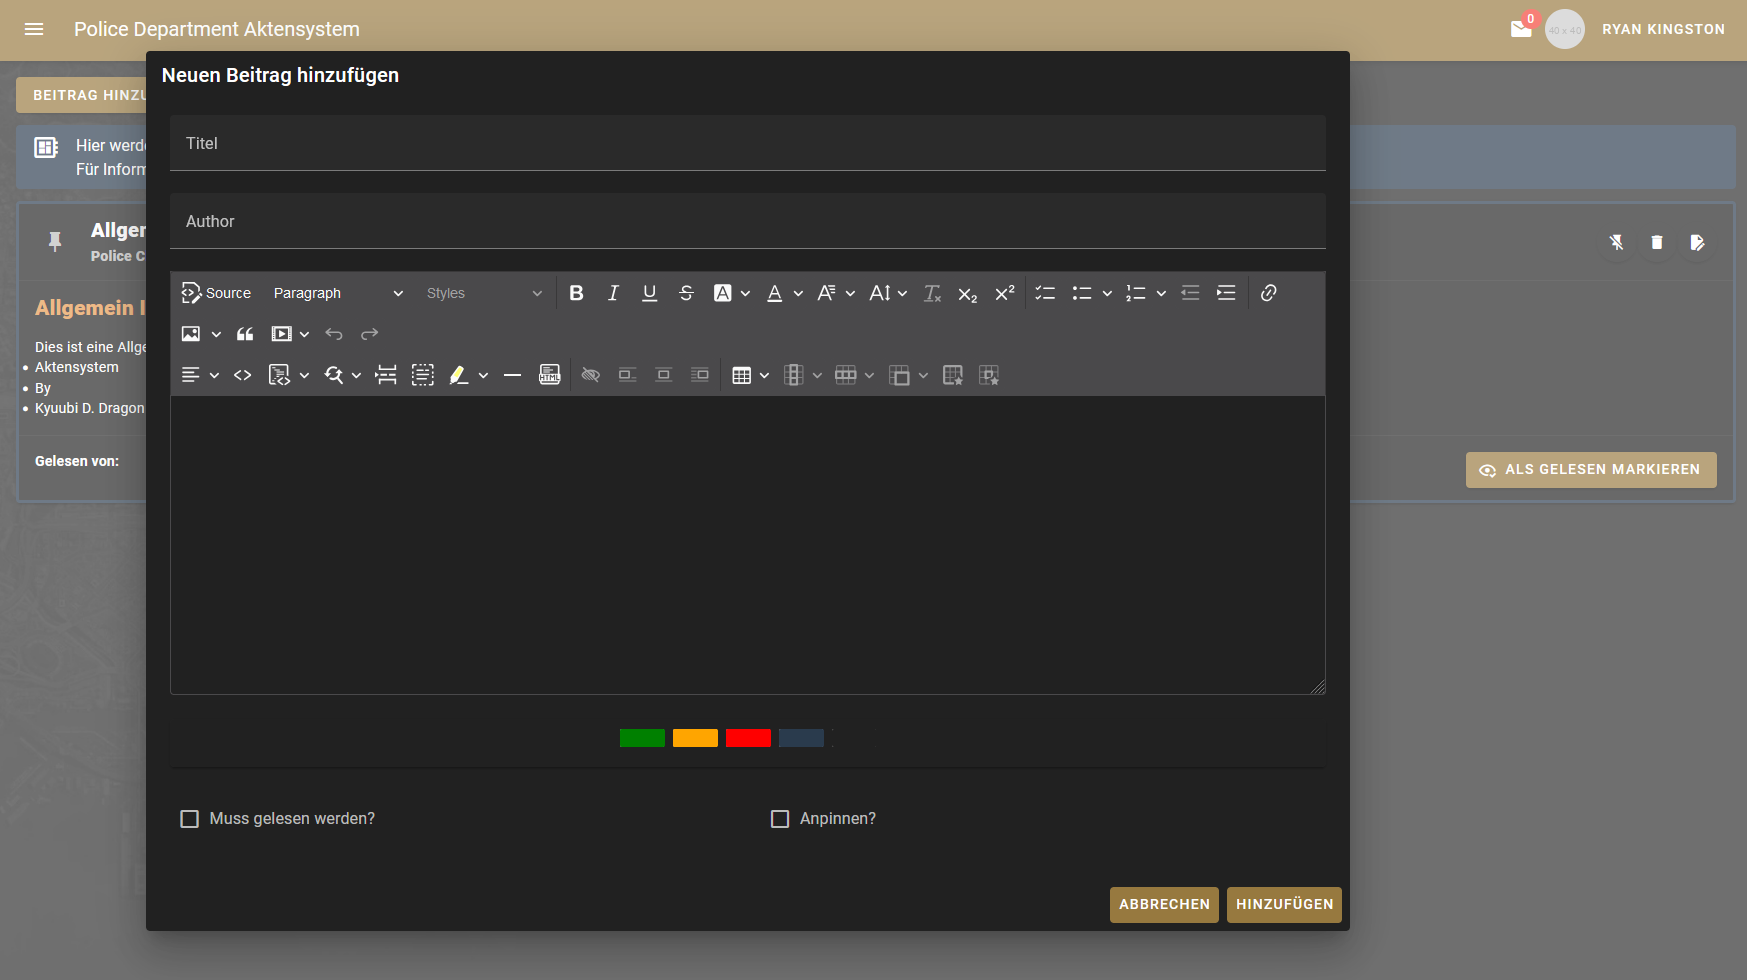
Task: Insert a horizontal line
Action: (x=513, y=375)
